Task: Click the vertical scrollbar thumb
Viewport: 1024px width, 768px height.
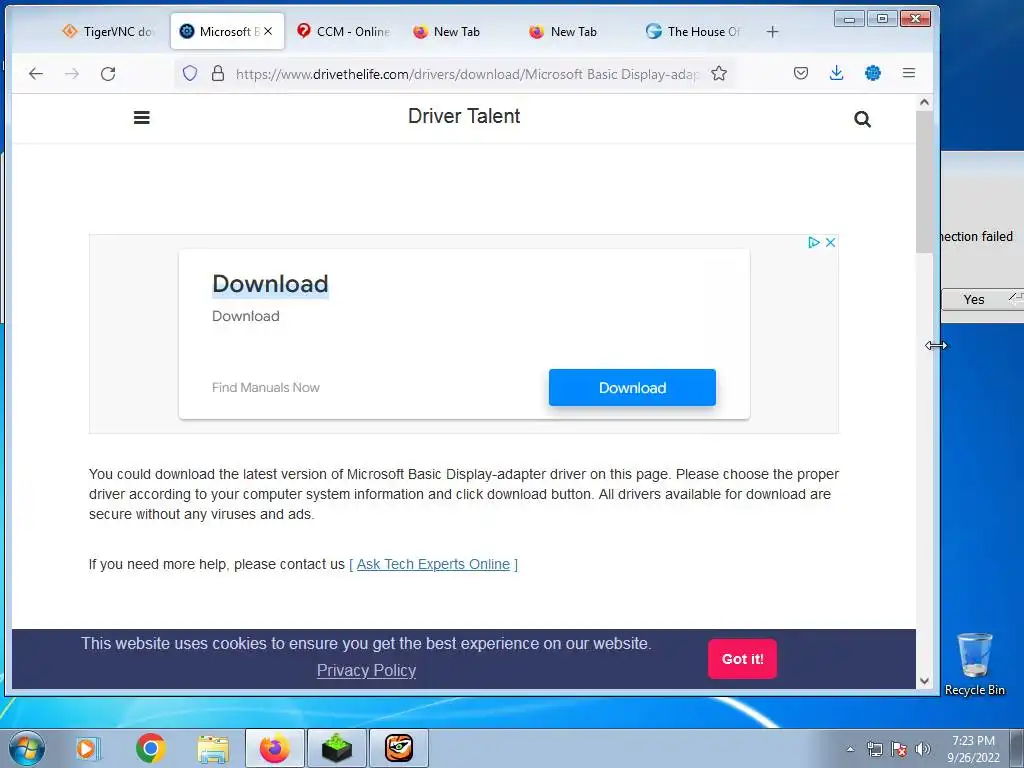Action: coord(924,182)
